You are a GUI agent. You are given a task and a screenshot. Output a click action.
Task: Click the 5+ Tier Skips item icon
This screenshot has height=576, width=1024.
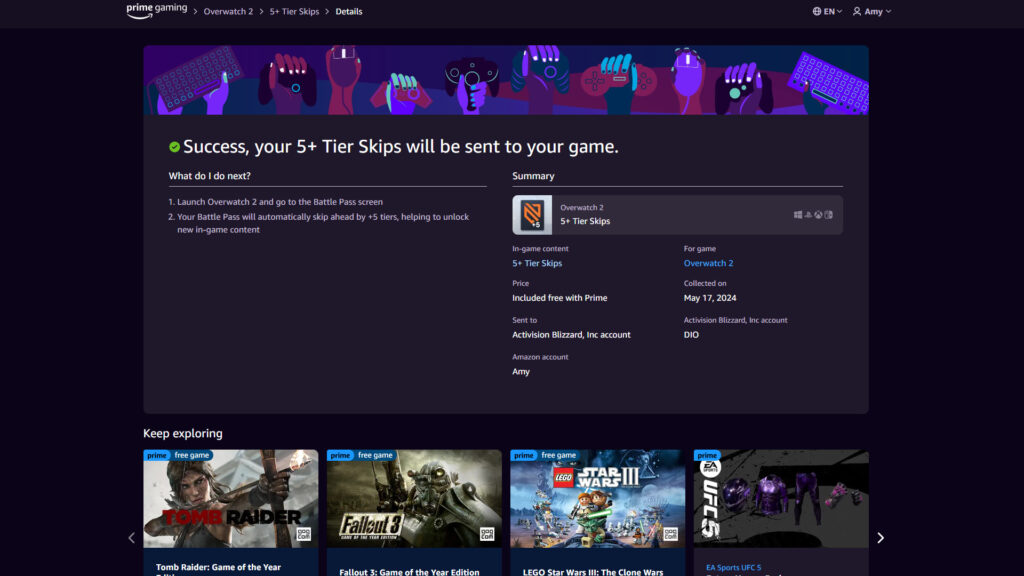(532, 215)
